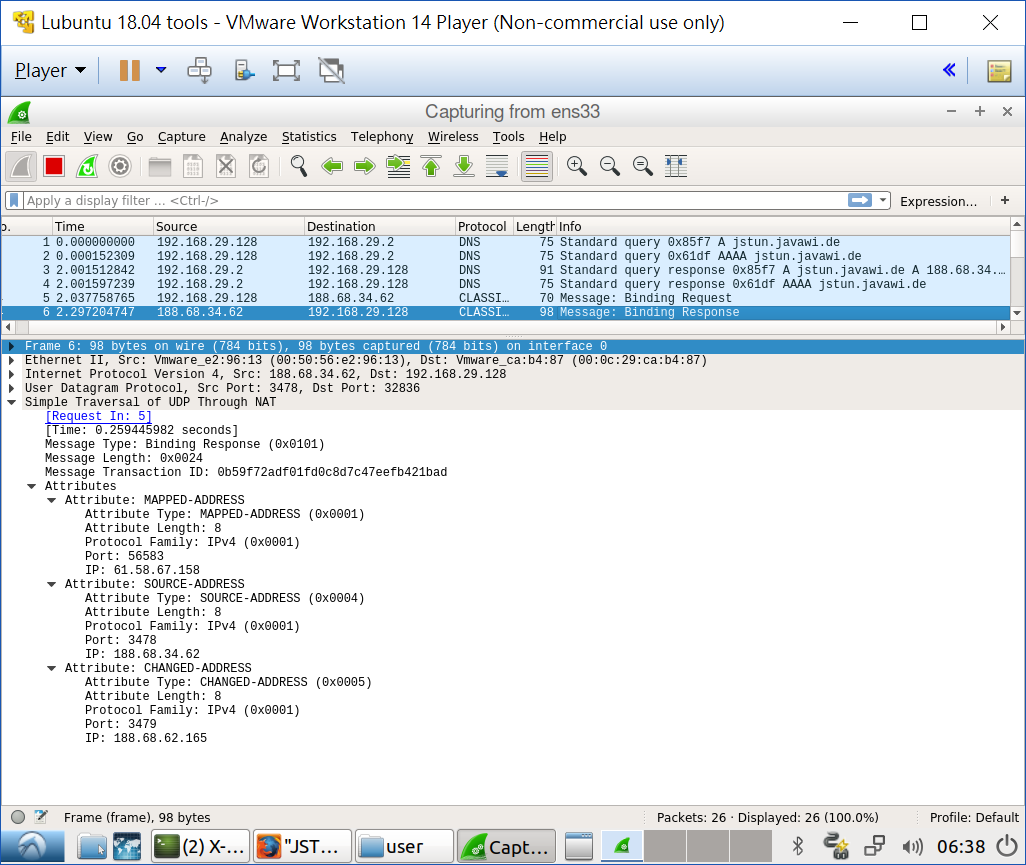Open the Wireless menu
1026x865 pixels.
click(x=453, y=137)
